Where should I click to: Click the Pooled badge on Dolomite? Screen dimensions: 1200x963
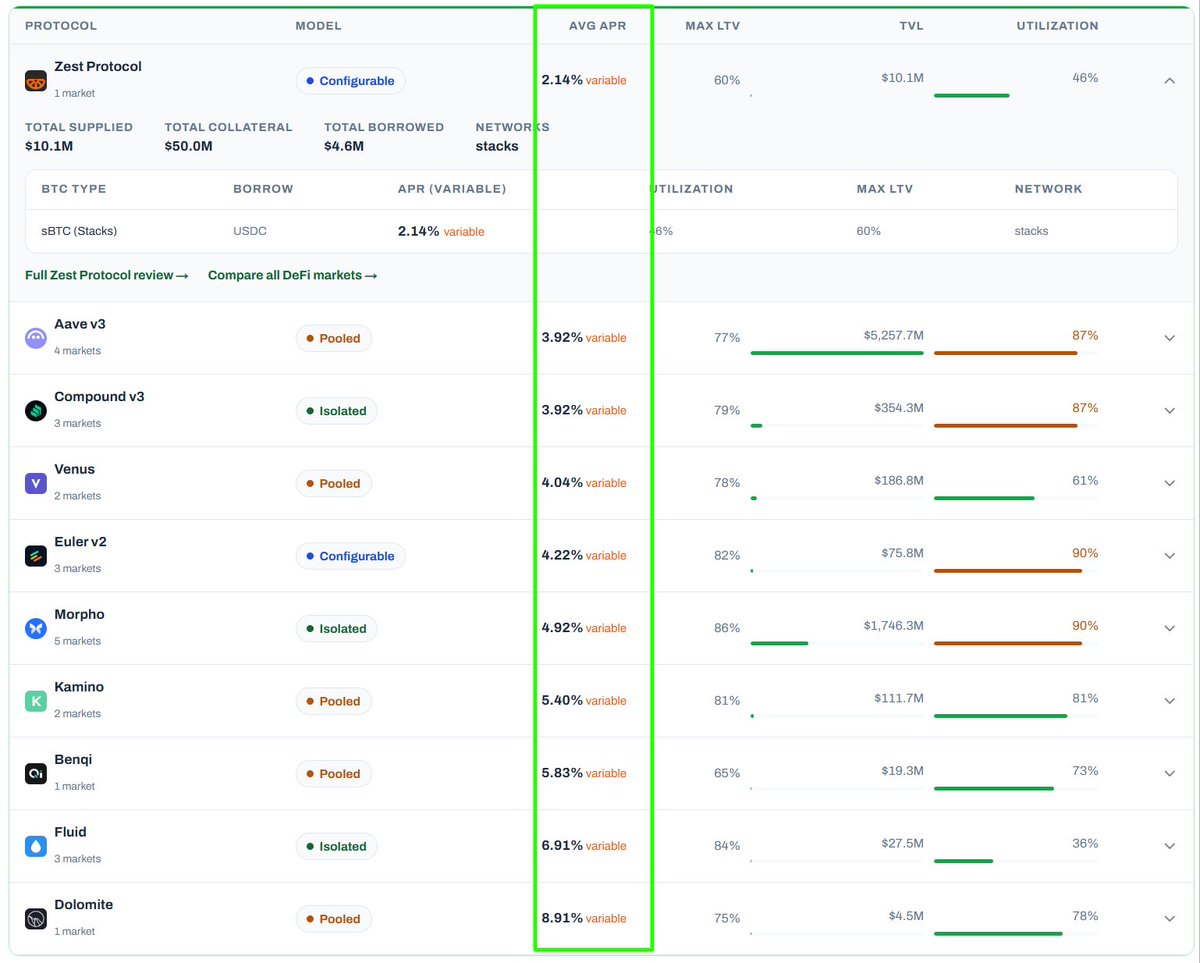334,918
